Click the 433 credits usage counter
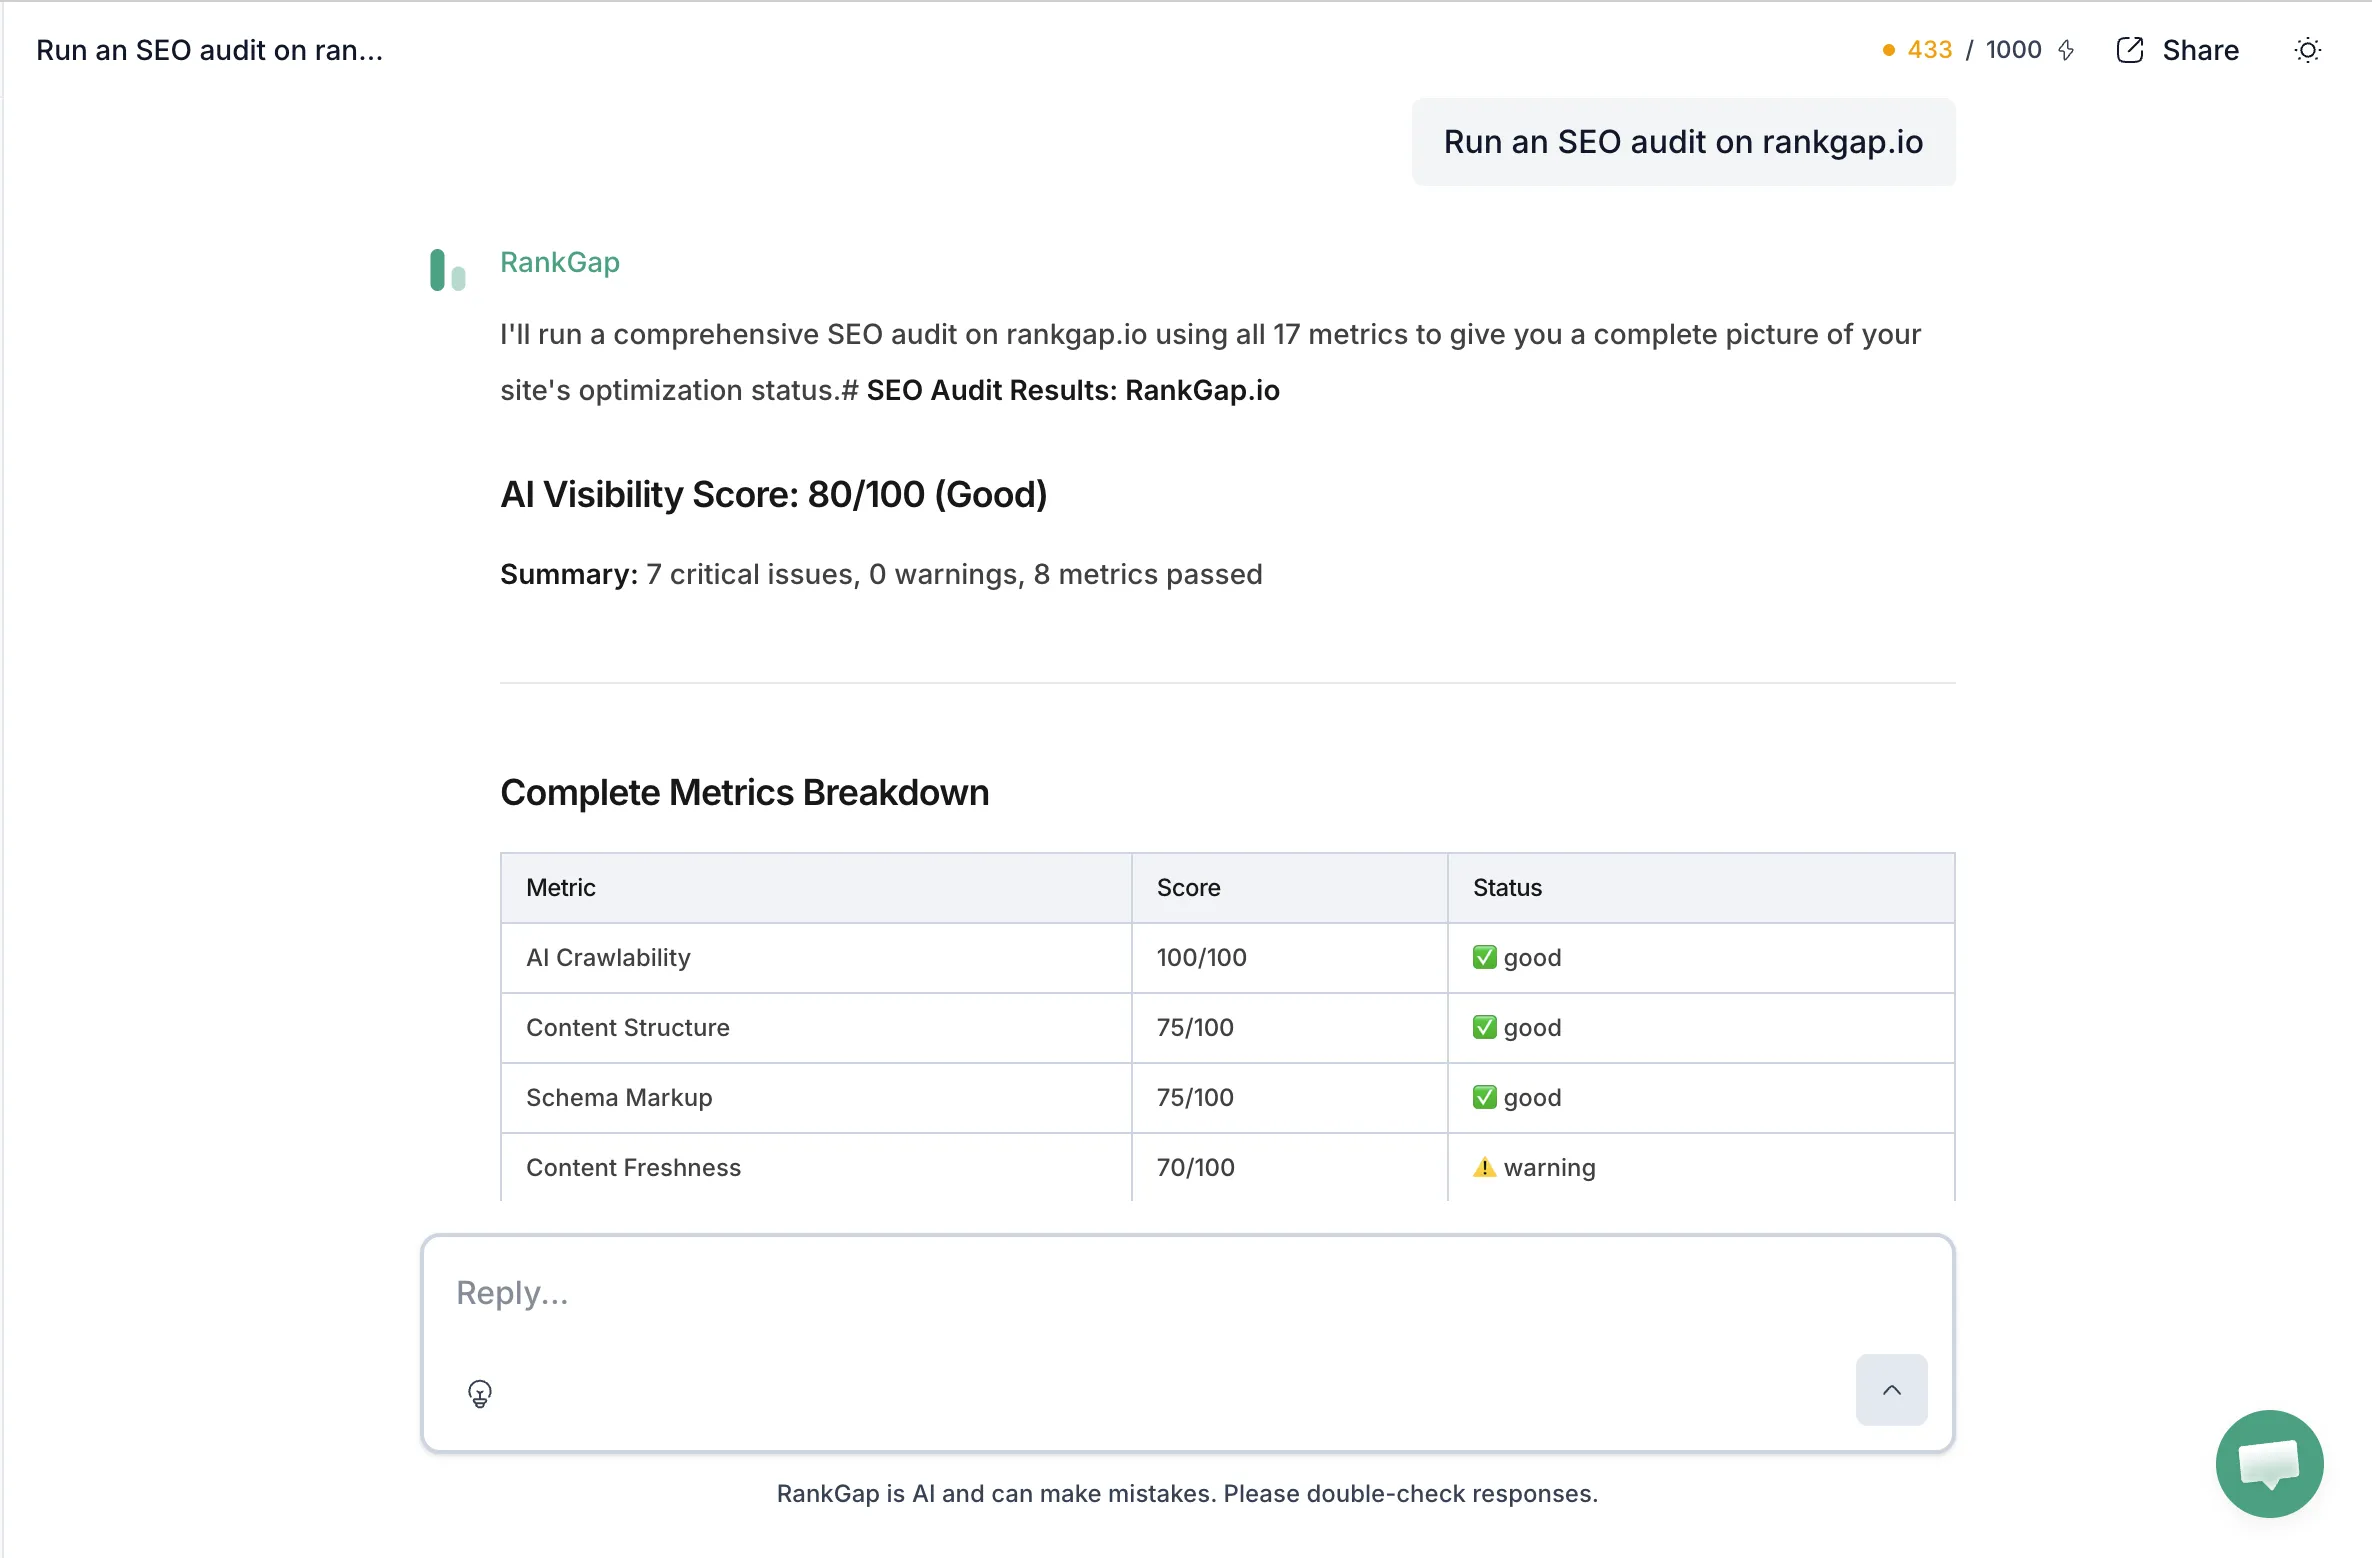Viewport: 2372px width, 1558px height. [x=1929, y=50]
